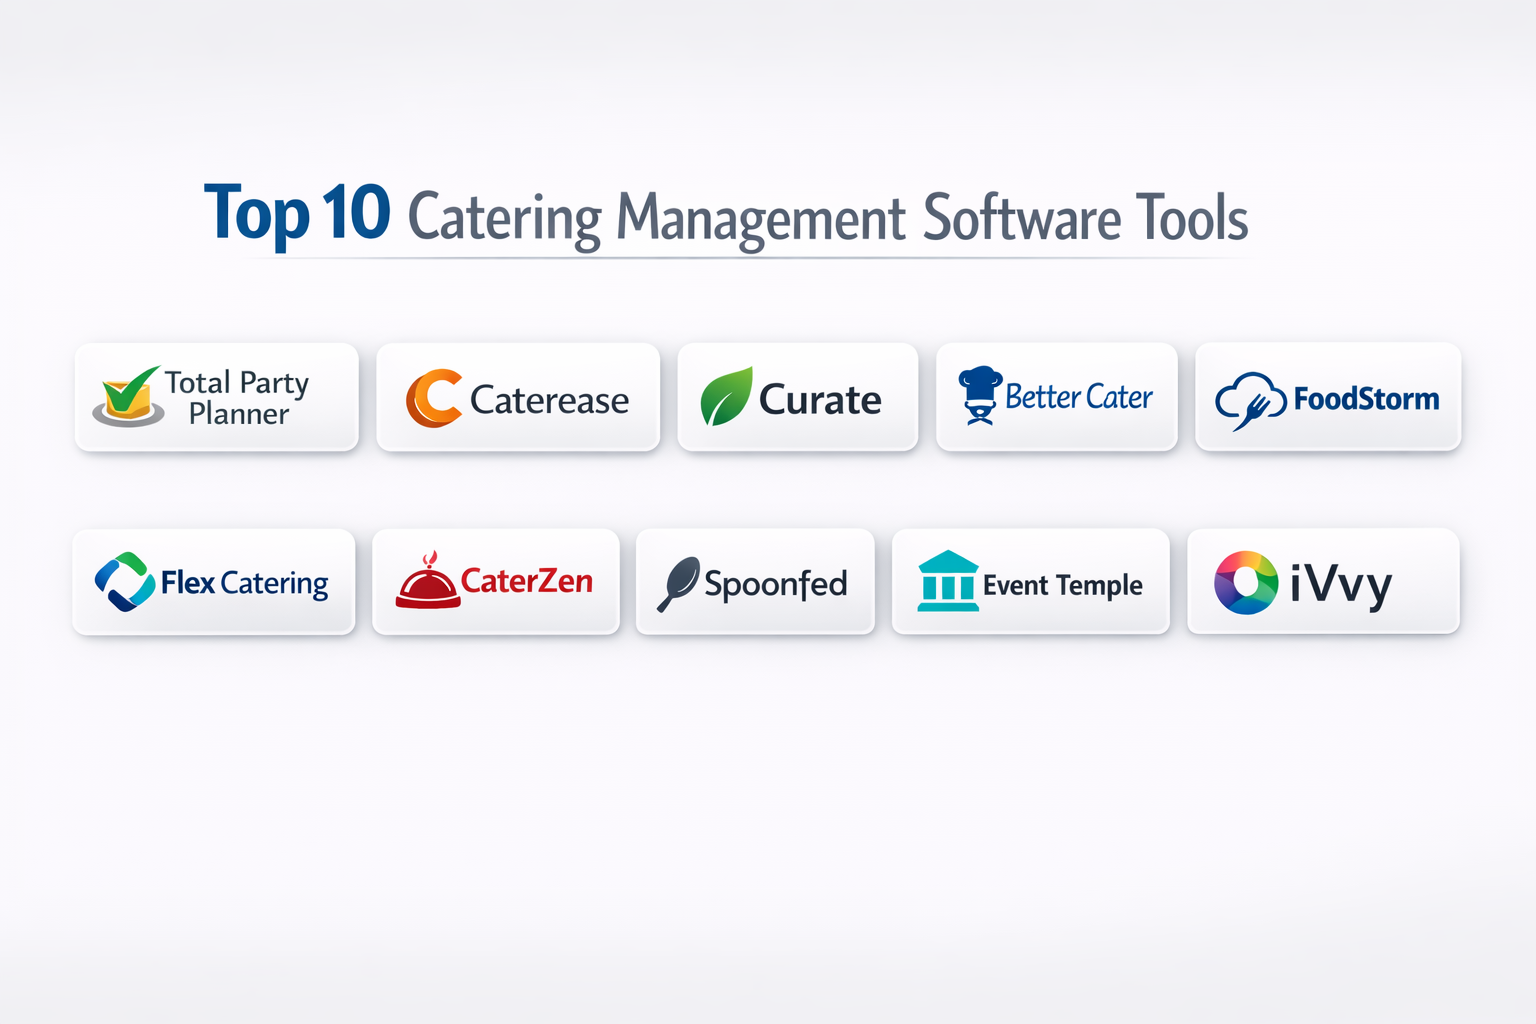Click the Top 10 Catering Management heading
This screenshot has width=1536, height=1024.
click(726, 216)
